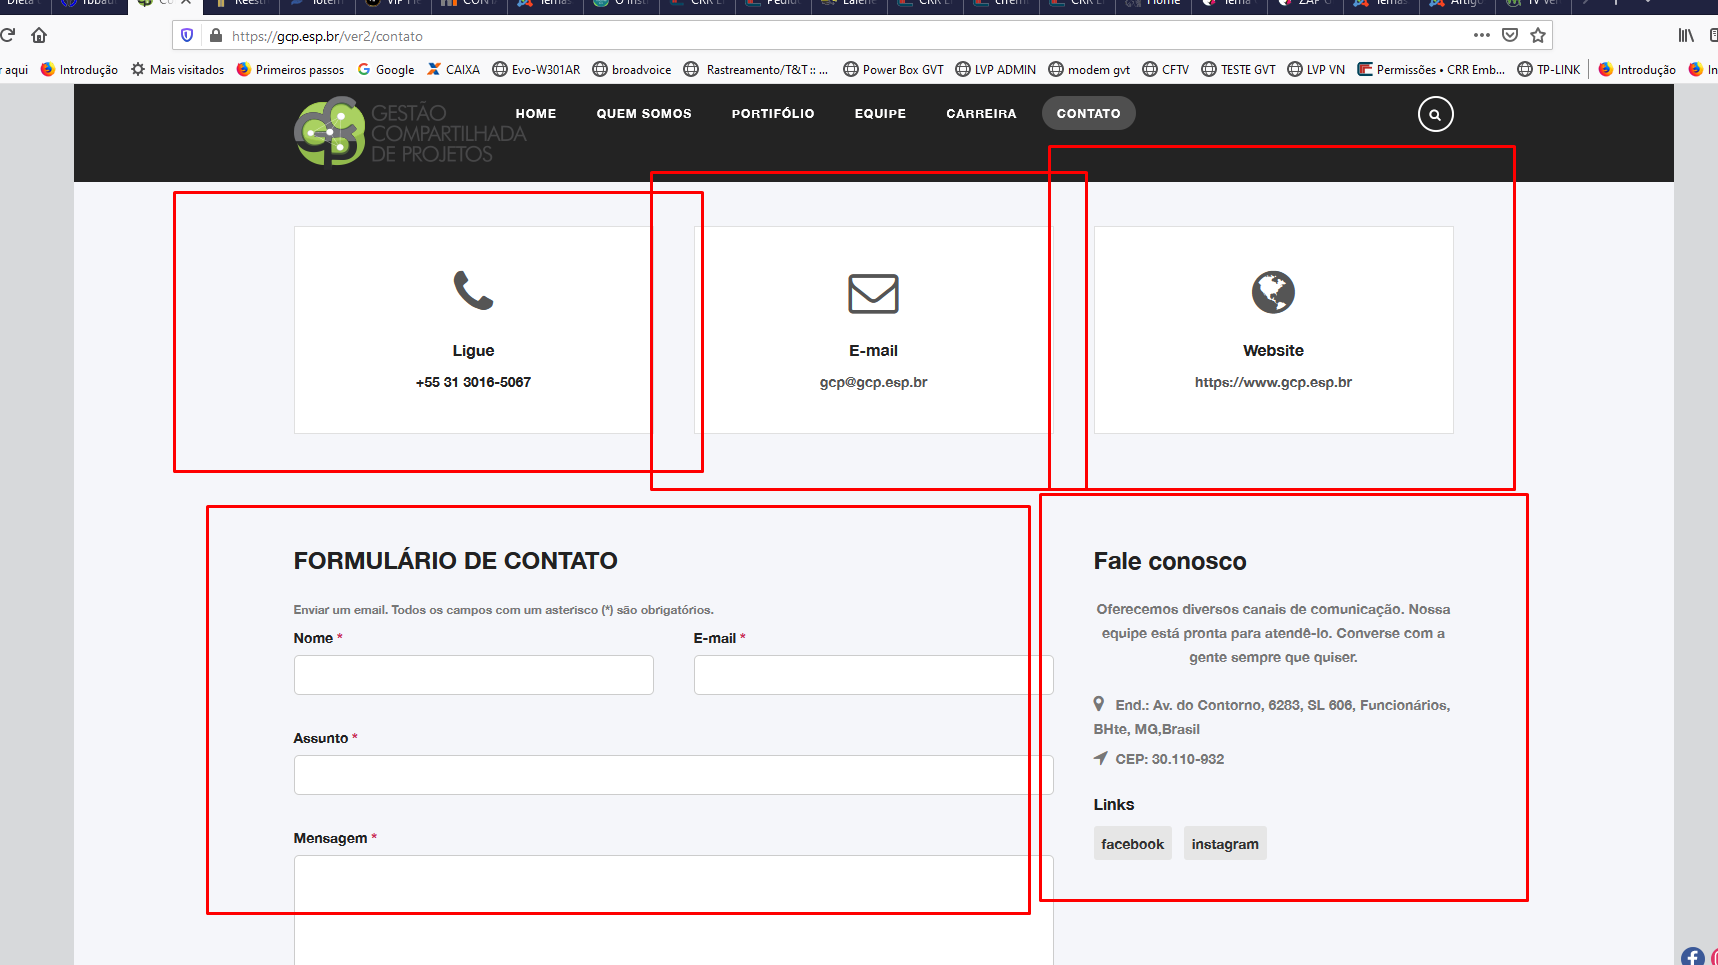
Task: Open the Google bookmark
Action: (x=386, y=70)
